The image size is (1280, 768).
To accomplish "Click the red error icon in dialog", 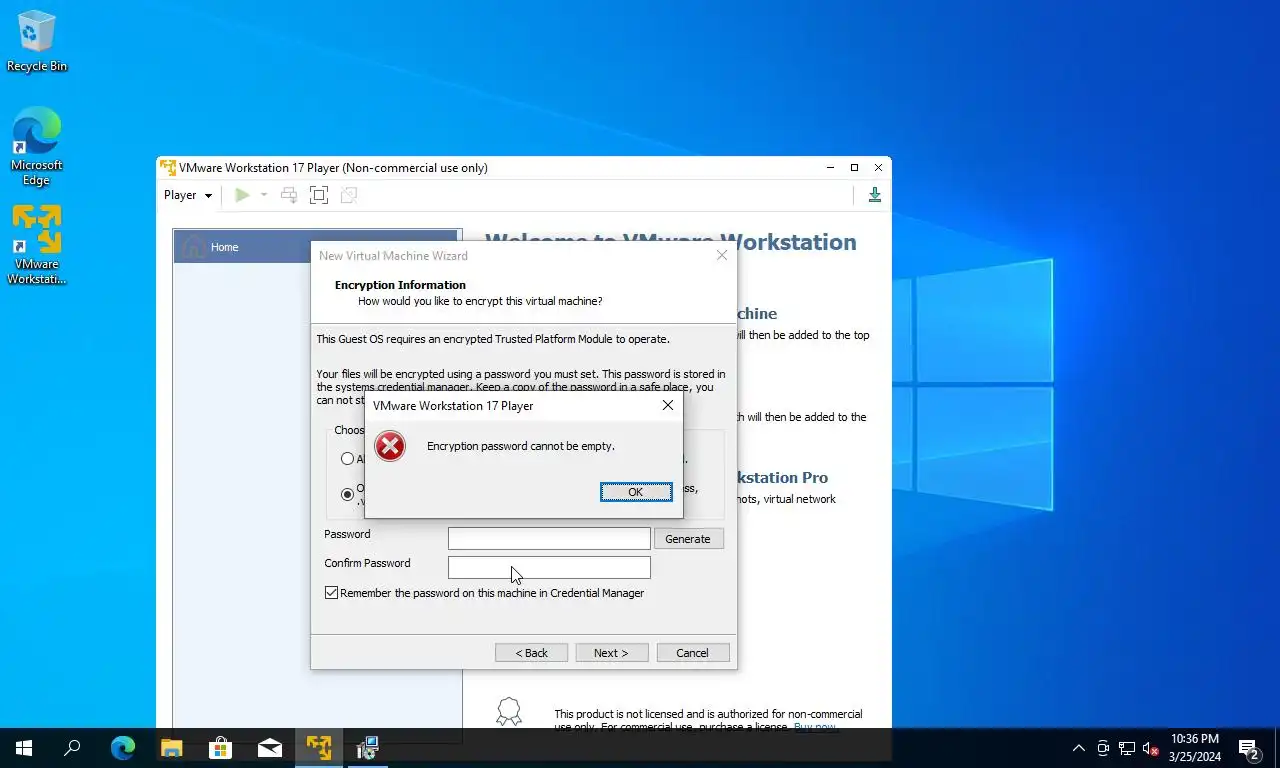I will tap(390, 446).
